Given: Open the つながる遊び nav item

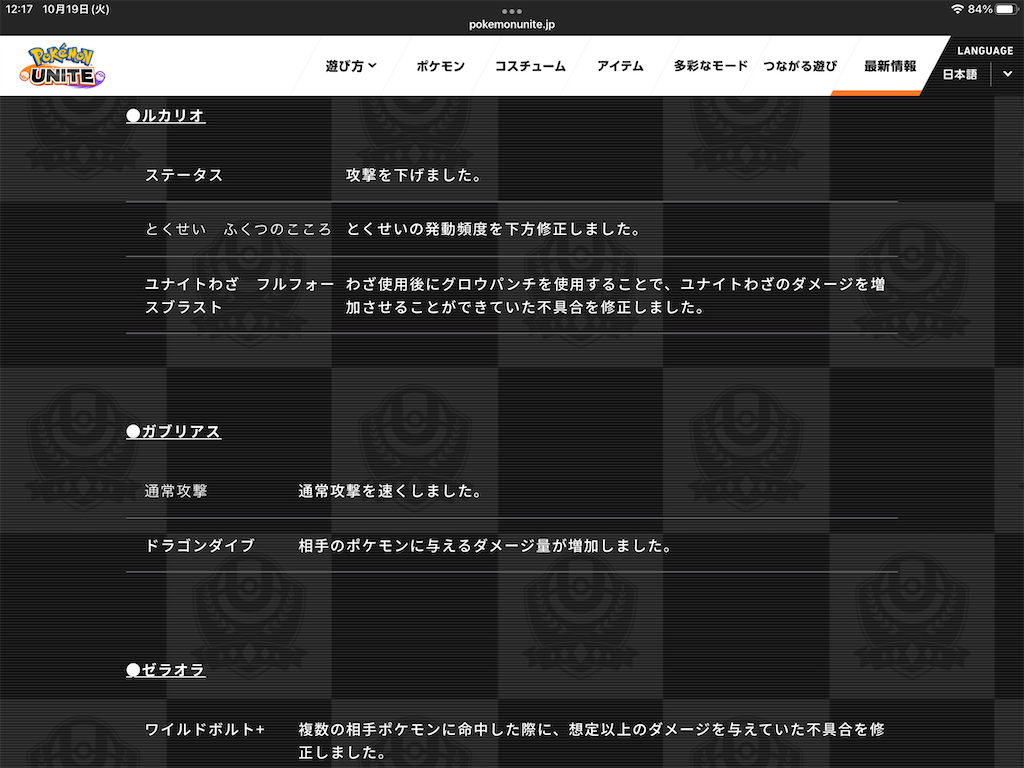Looking at the screenshot, I should 800,66.
